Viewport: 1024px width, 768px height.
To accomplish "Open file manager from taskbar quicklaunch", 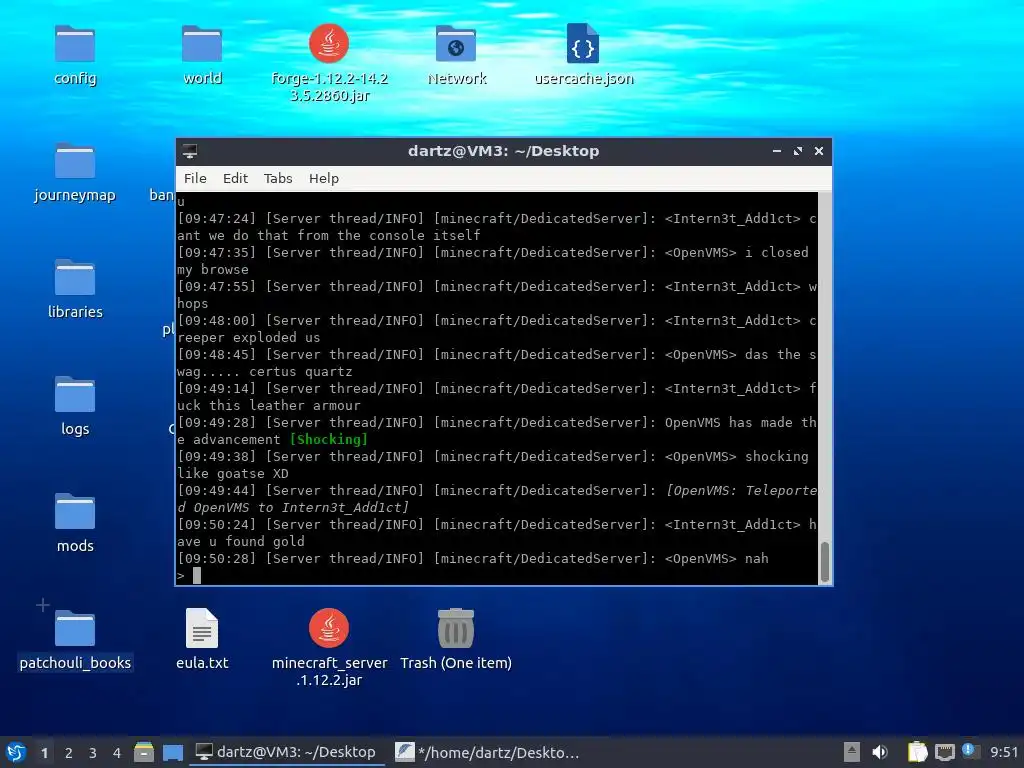I will (144, 752).
